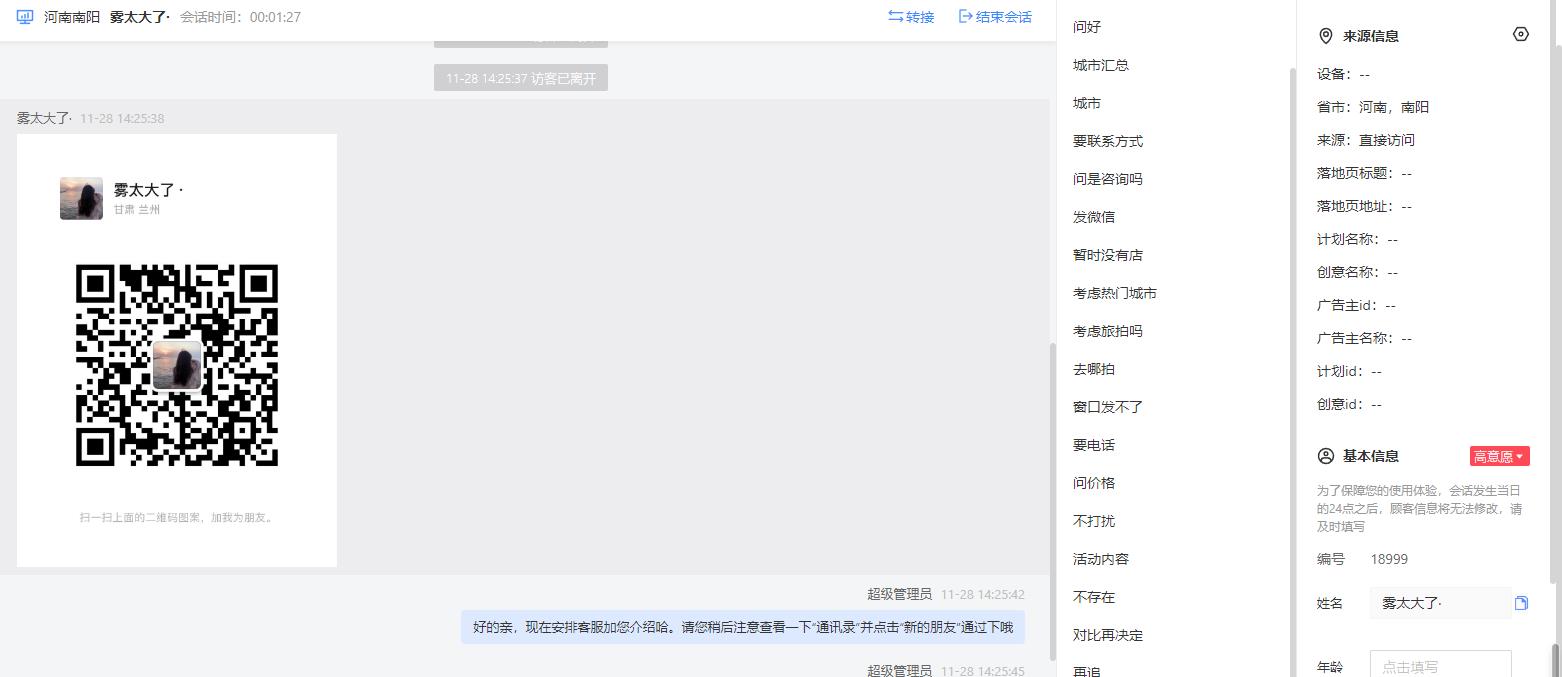Select the quick reply 要联系方式
The image size is (1562, 677).
tap(1108, 141)
